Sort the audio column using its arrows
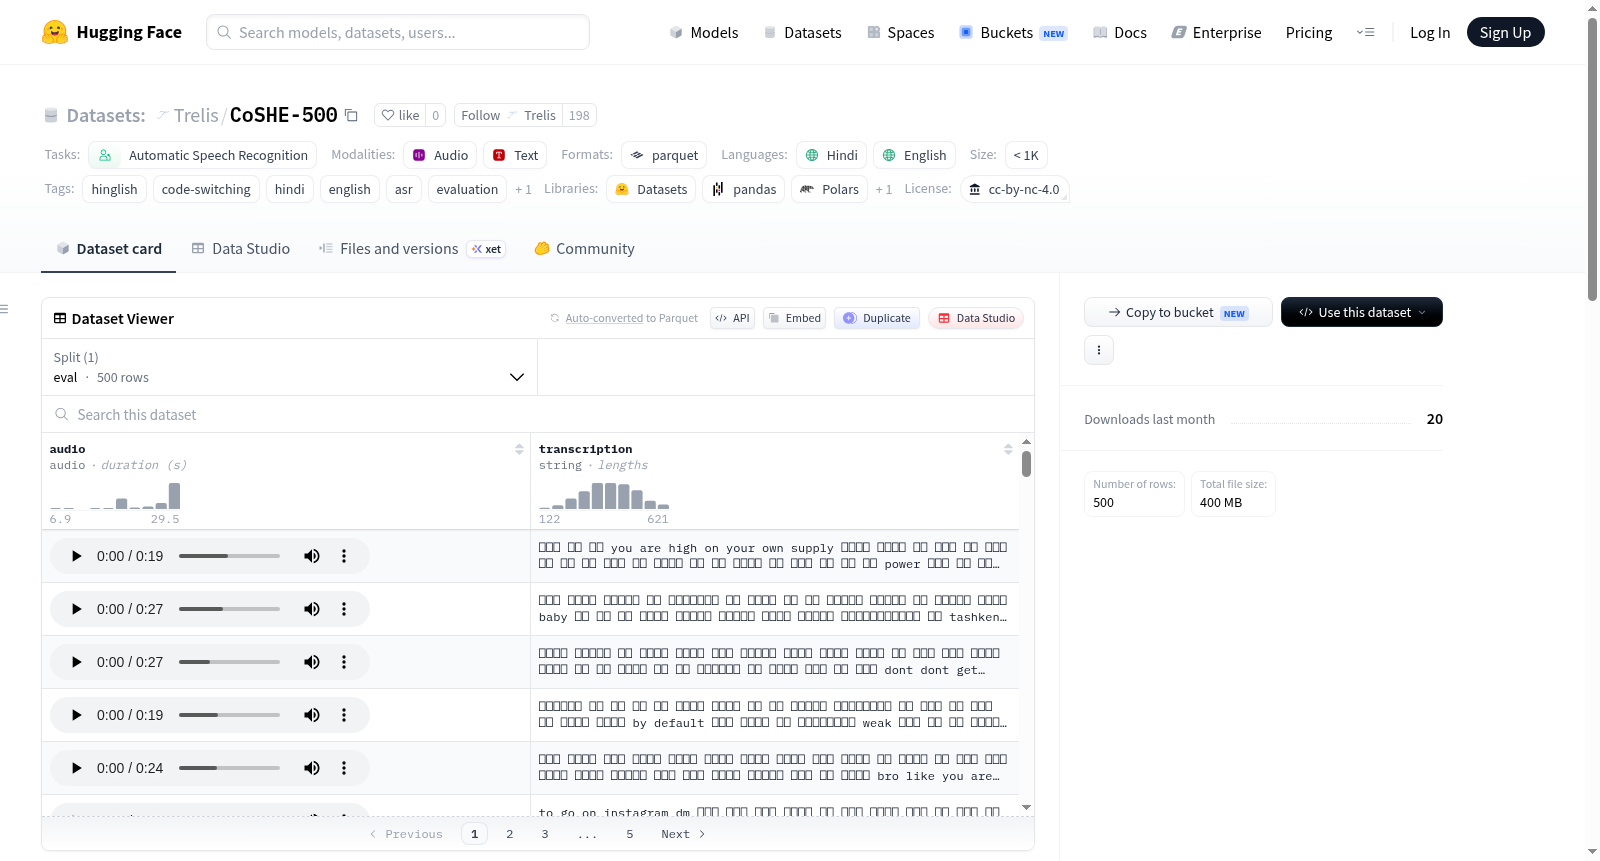The height and width of the screenshot is (861, 1600). point(519,449)
